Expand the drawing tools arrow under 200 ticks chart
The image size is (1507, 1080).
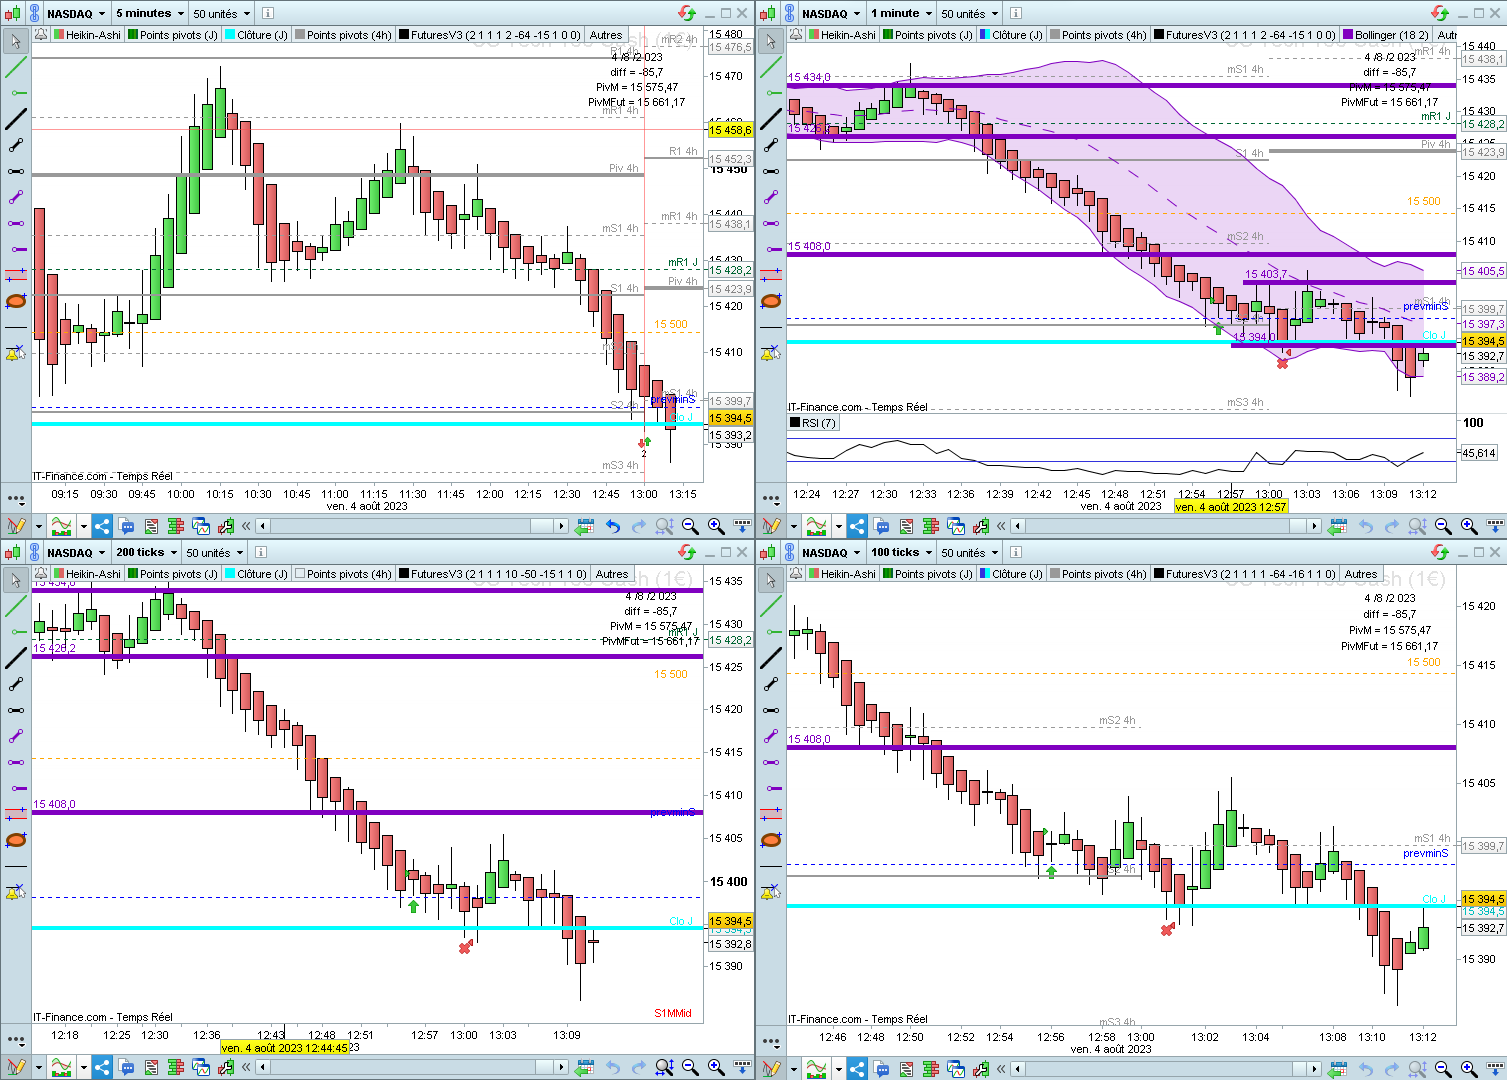click(38, 1068)
